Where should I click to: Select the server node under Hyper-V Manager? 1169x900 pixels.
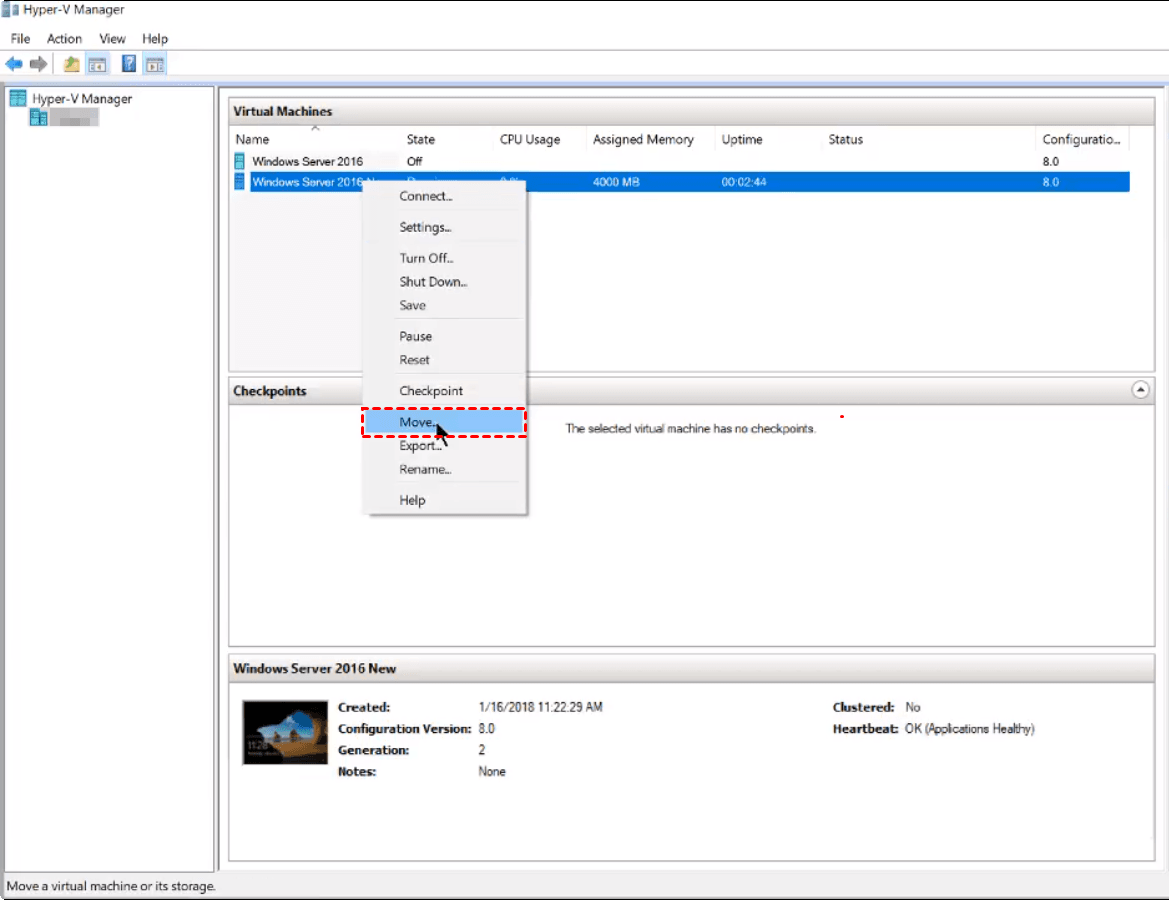click(65, 118)
